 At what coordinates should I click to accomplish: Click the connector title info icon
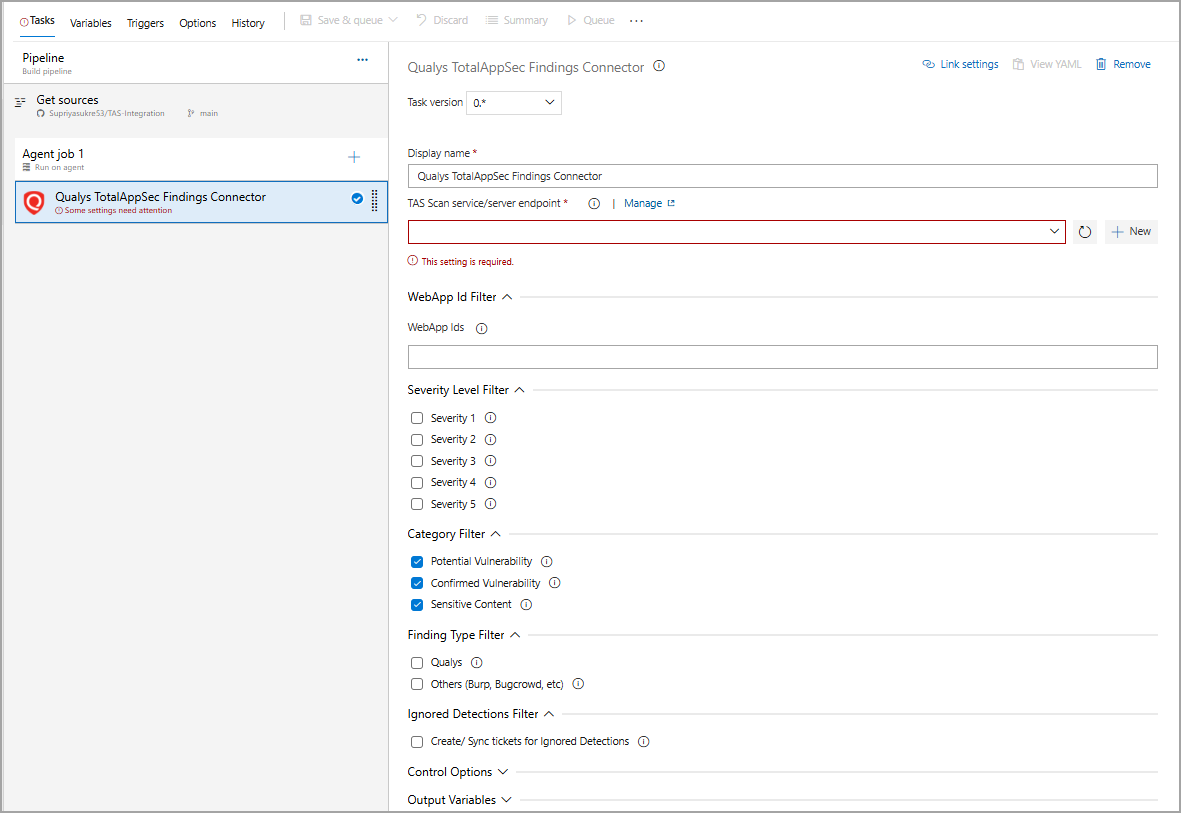pos(659,66)
